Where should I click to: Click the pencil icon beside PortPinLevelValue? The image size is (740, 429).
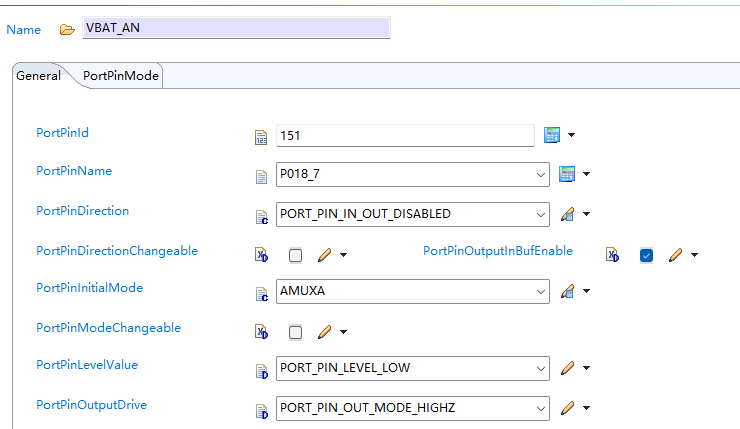pos(567,368)
